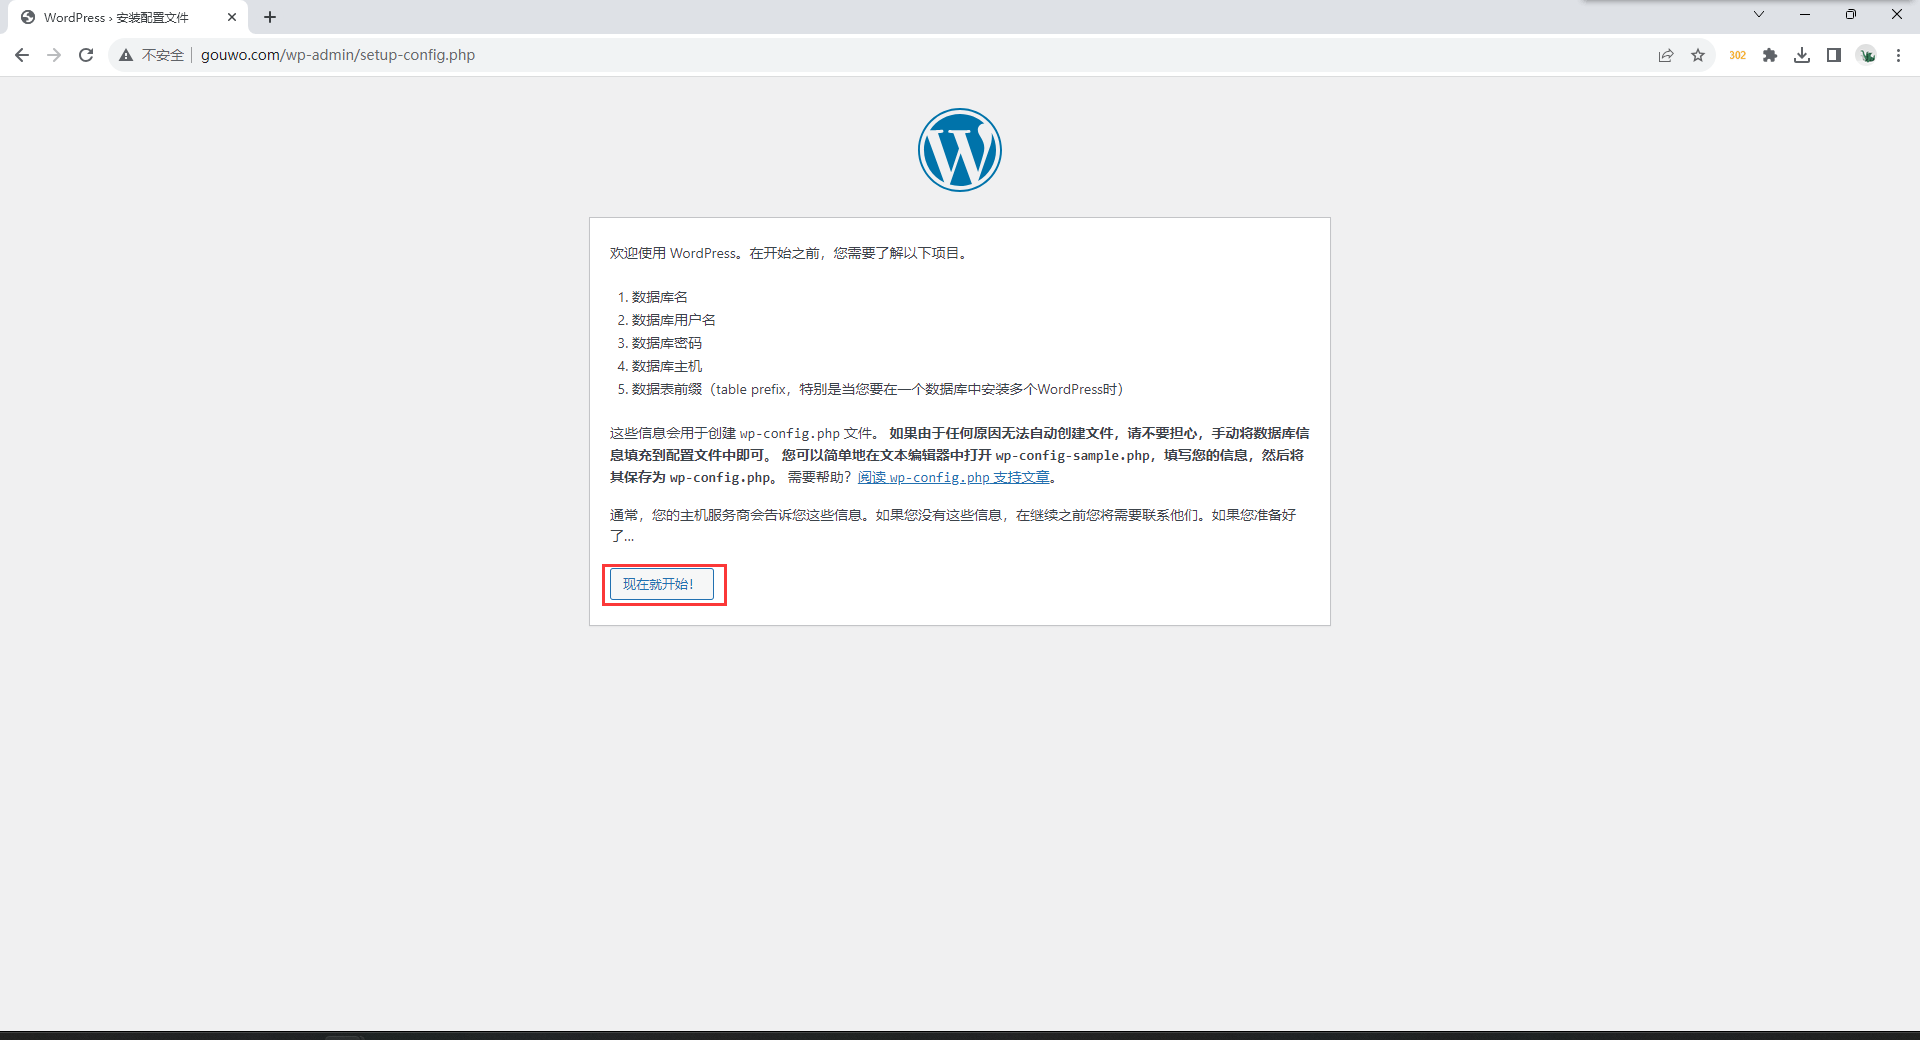Click the WordPress logo
This screenshot has width=1920, height=1040.
(x=960, y=150)
